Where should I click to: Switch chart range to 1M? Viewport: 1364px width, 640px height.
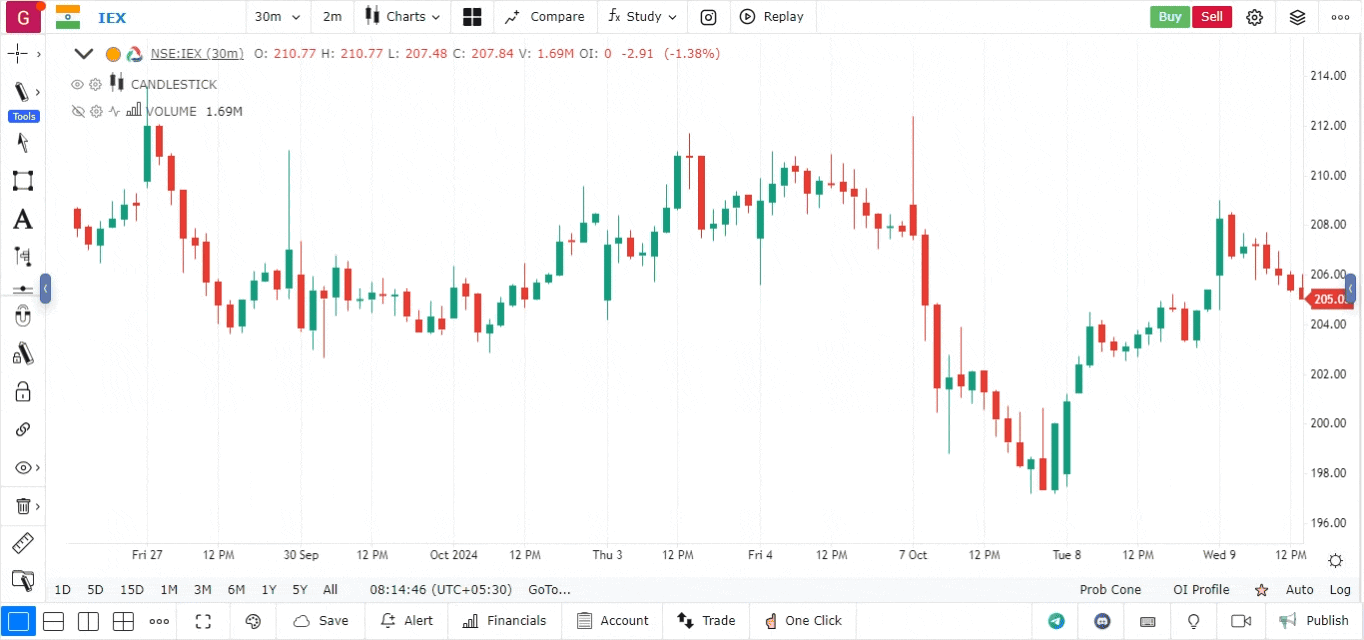pos(169,590)
